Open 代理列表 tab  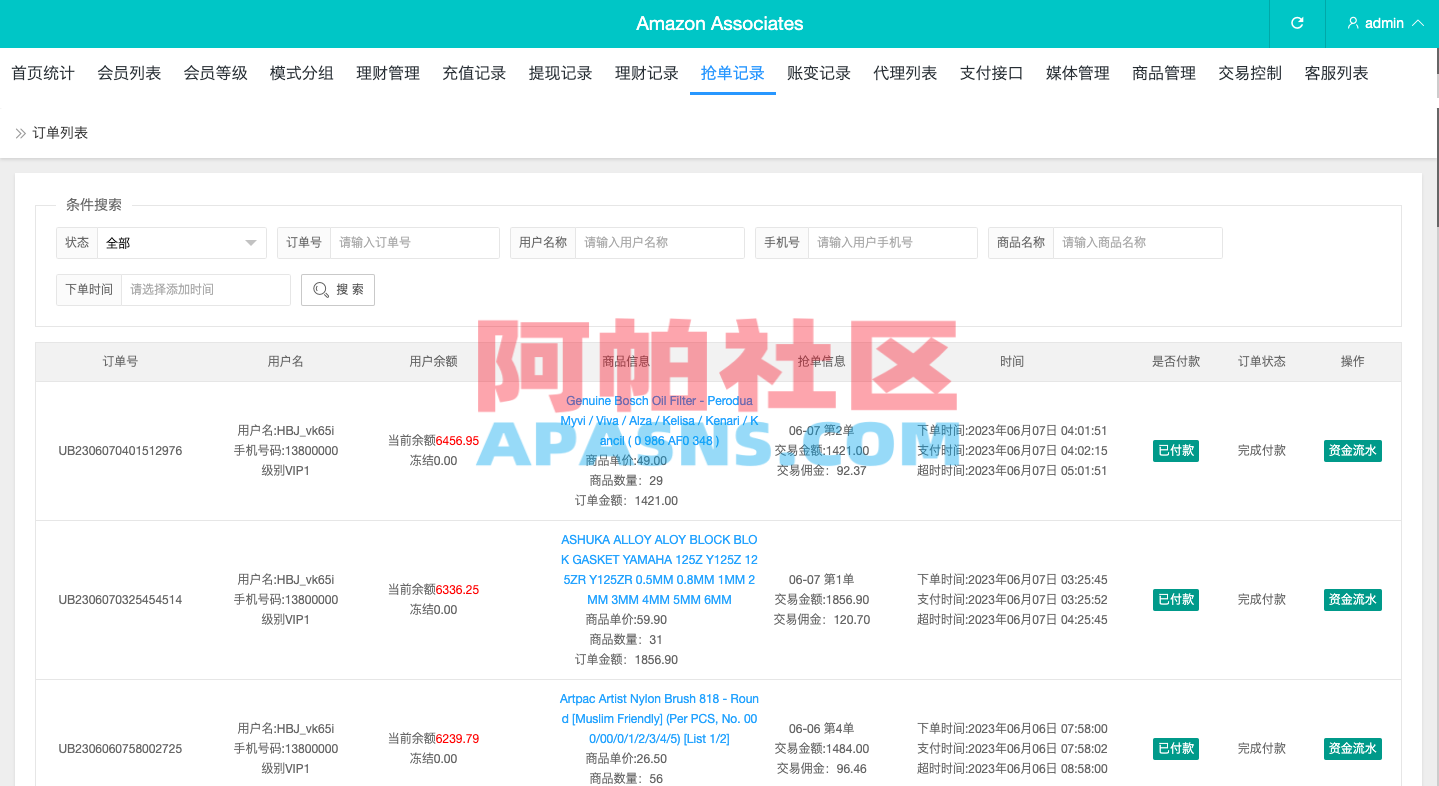[x=905, y=73]
